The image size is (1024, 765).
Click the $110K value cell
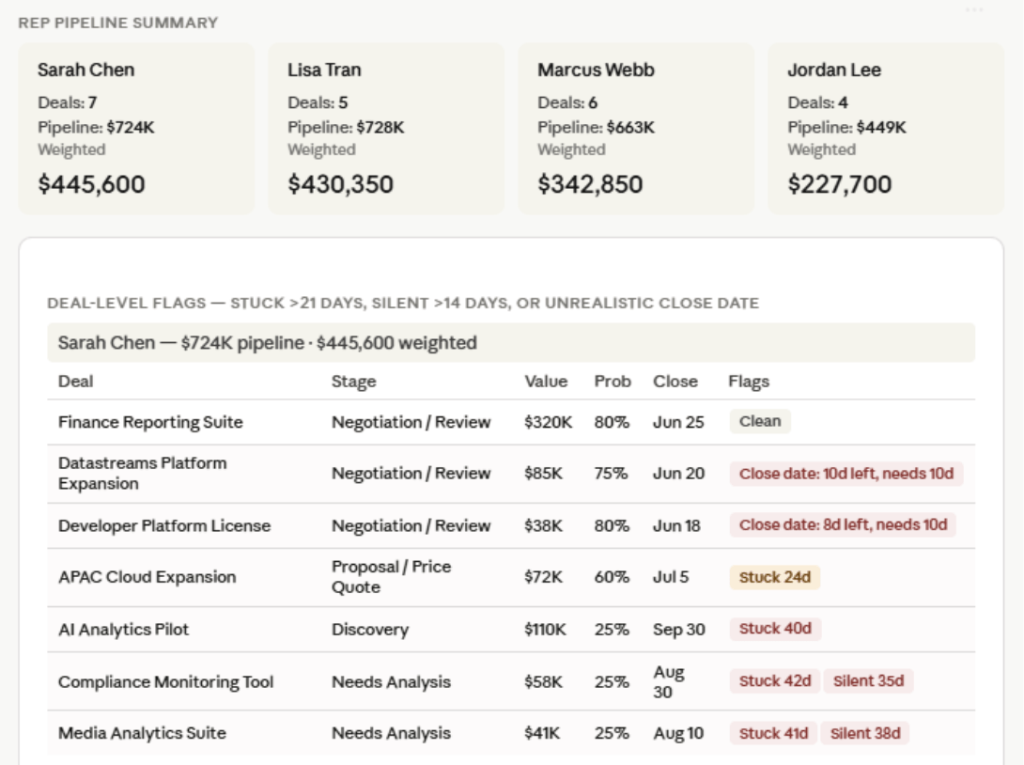click(x=545, y=629)
